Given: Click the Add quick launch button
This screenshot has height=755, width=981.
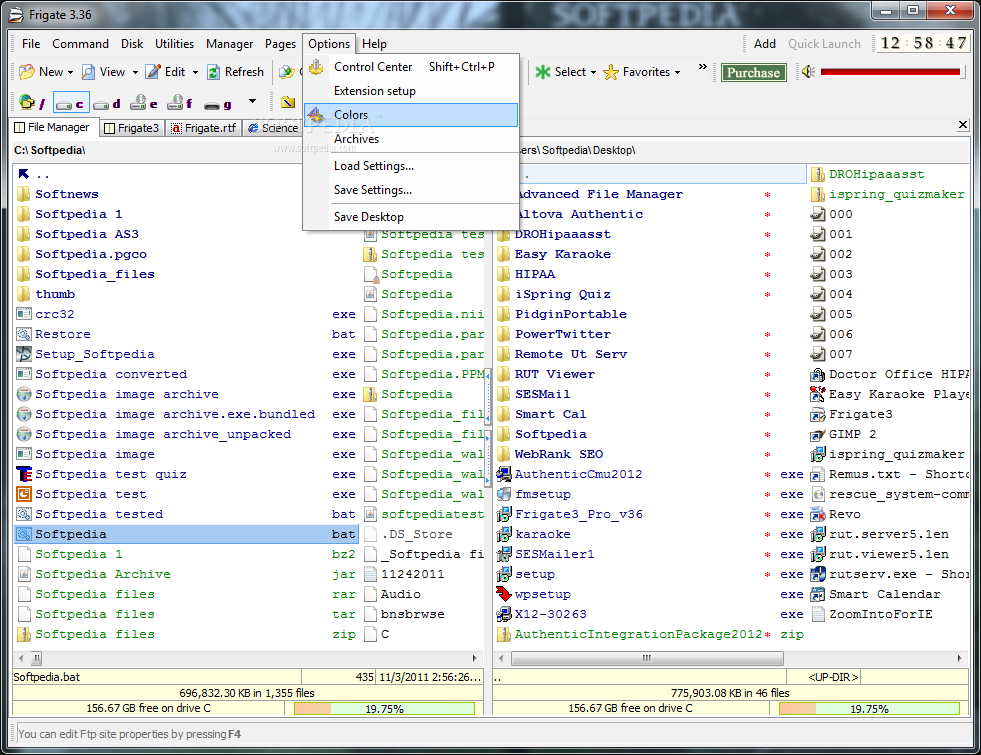Looking at the screenshot, I should point(765,44).
